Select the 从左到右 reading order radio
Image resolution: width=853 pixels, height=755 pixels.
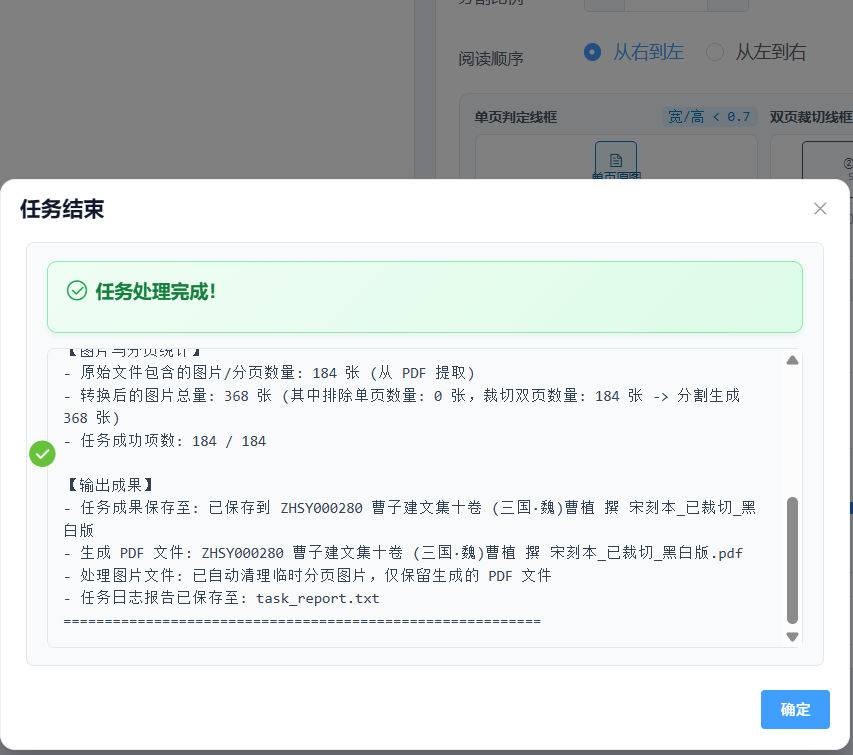click(714, 52)
